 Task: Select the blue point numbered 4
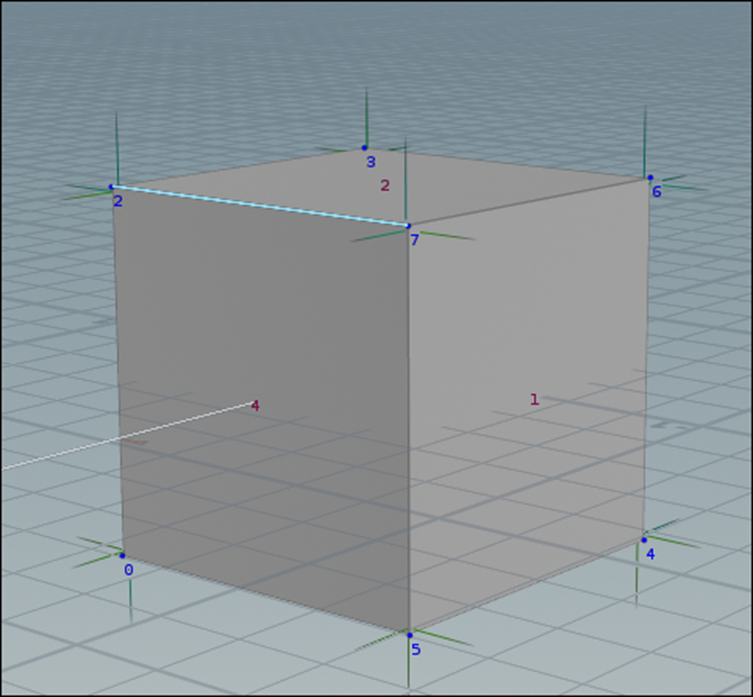point(644,540)
